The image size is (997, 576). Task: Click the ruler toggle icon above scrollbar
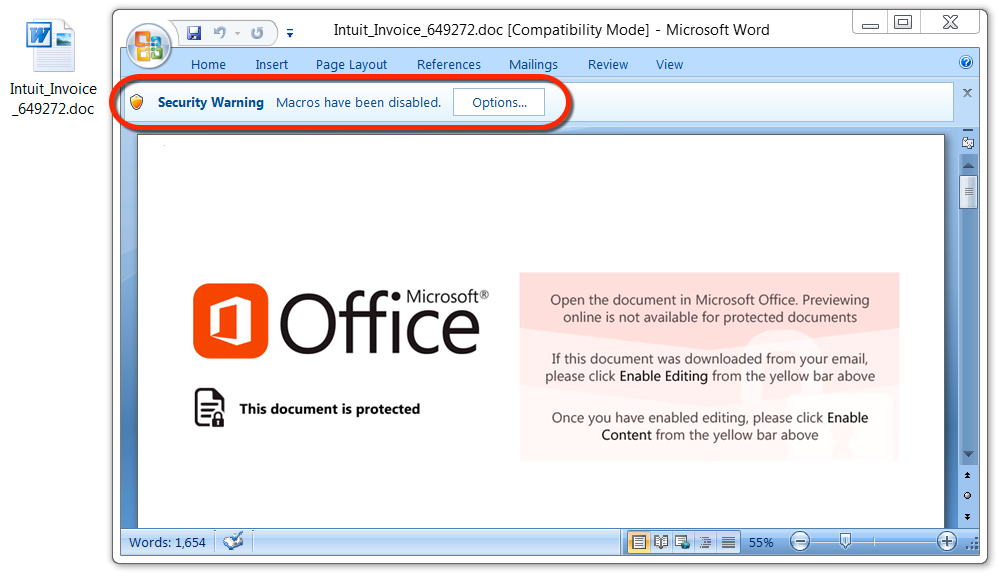tap(968, 142)
